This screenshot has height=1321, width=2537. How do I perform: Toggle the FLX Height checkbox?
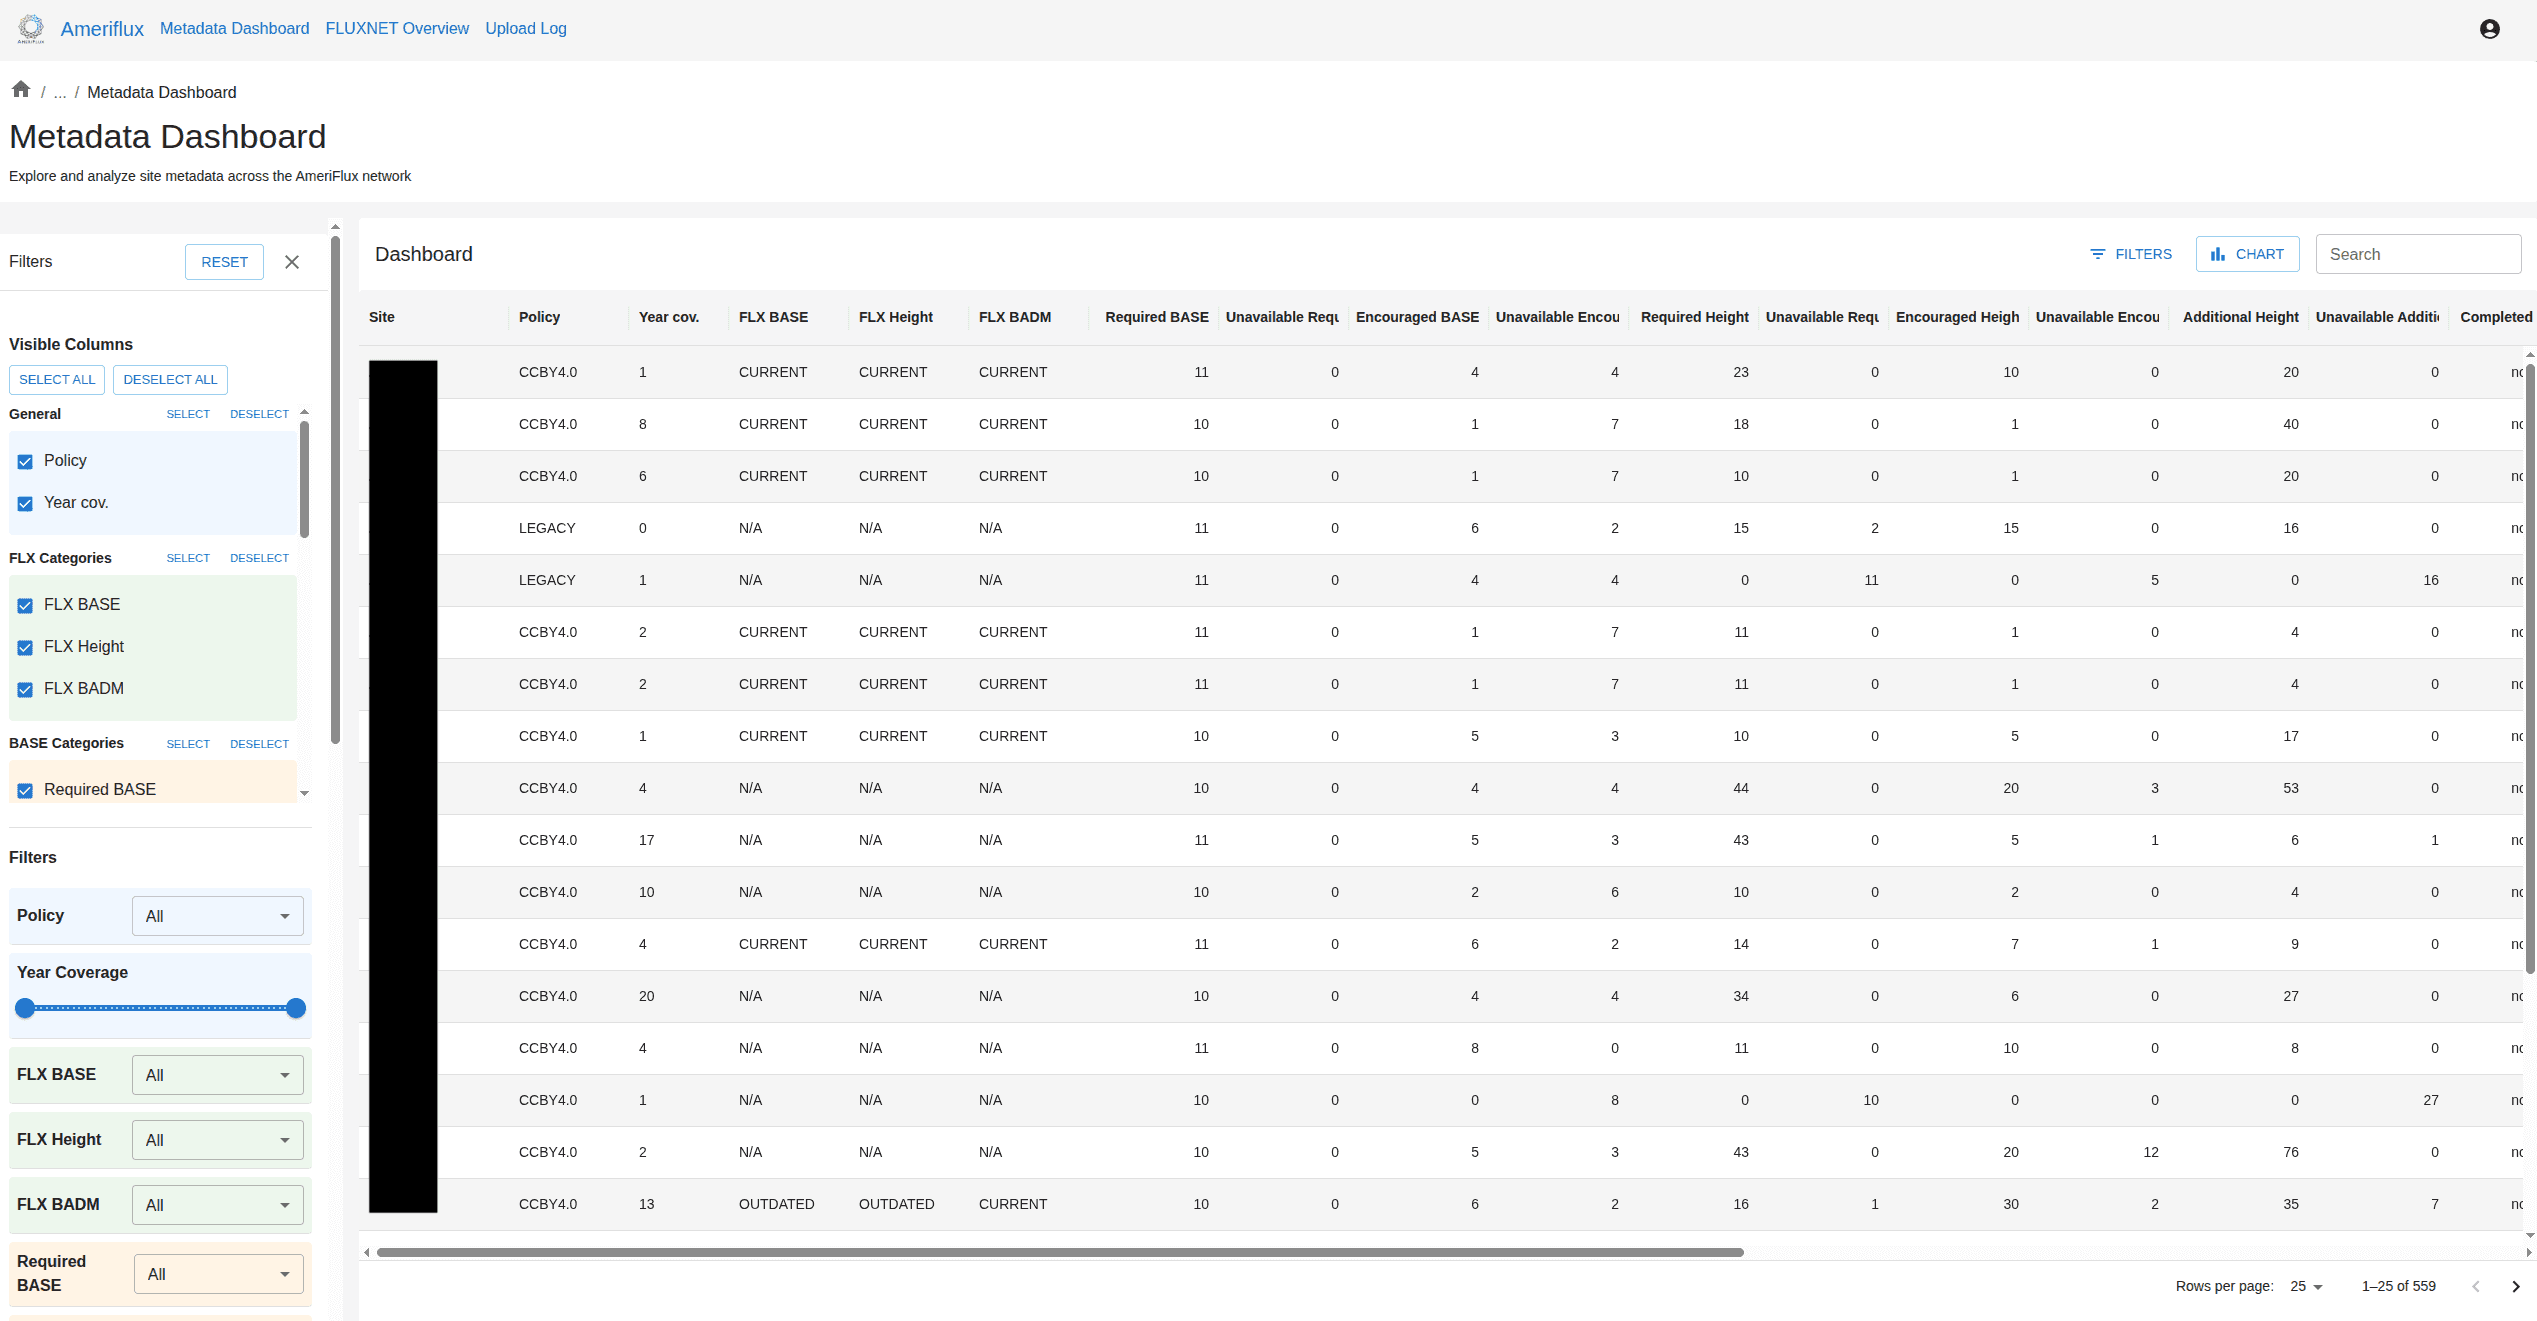coord(26,648)
